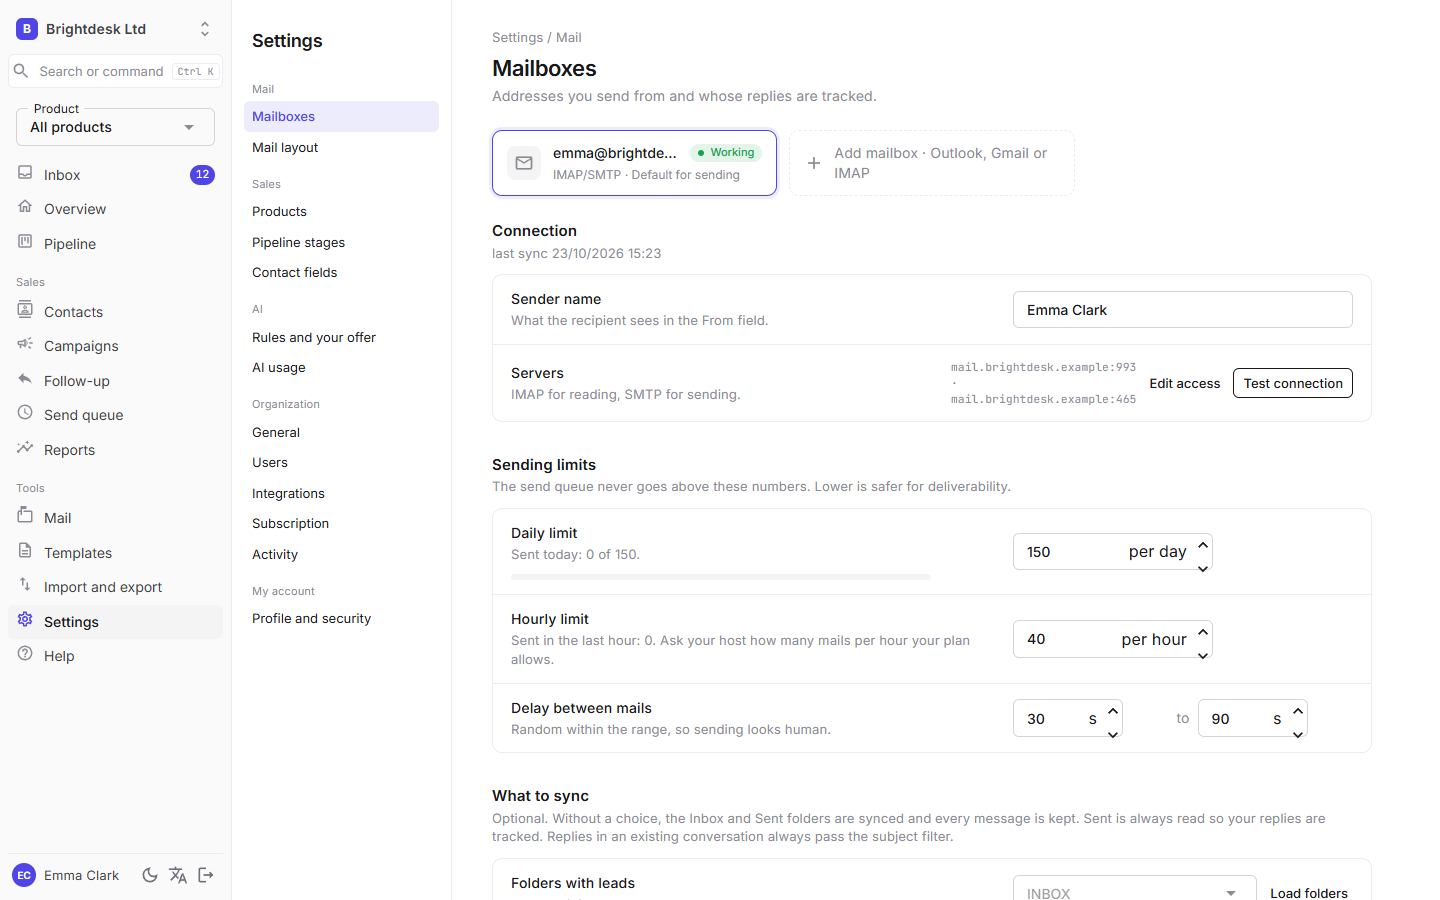Viewport: 1440px width, 900px height.
Task: Click the 12 unread inbox badge
Action: [x=202, y=175]
